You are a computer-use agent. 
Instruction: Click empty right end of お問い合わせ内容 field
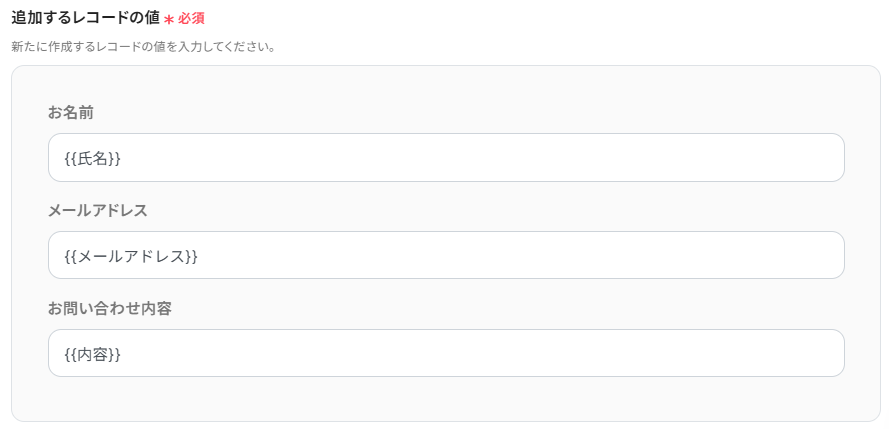point(800,354)
